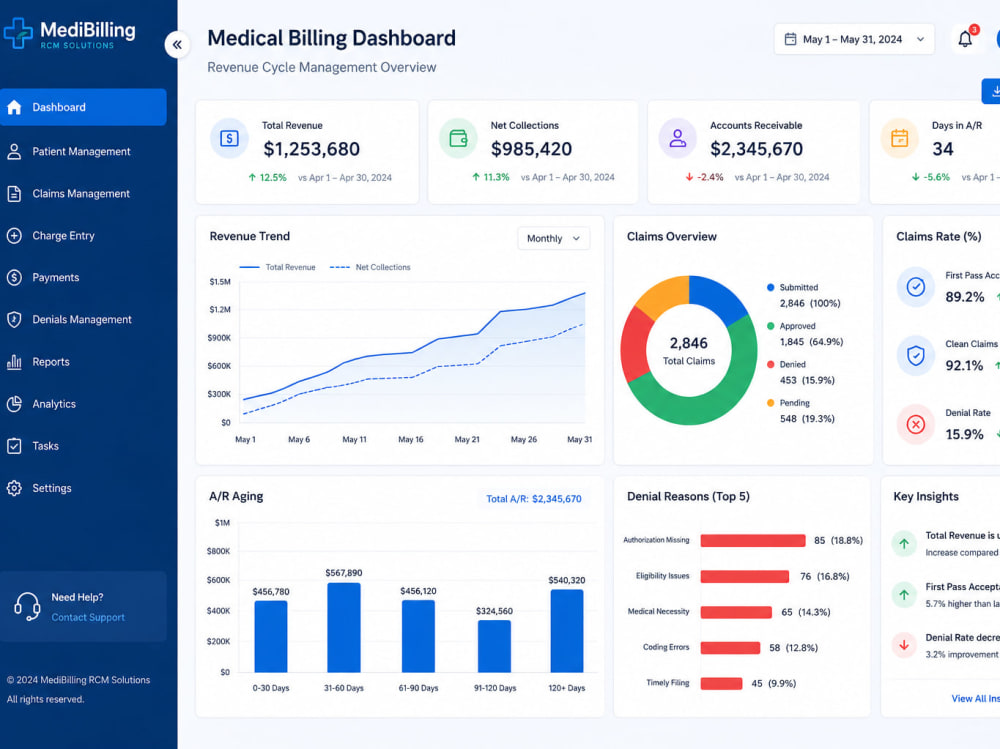Open Patient Management menu item
The width and height of the screenshot is (1000, 749).
[x=83, y=151]
